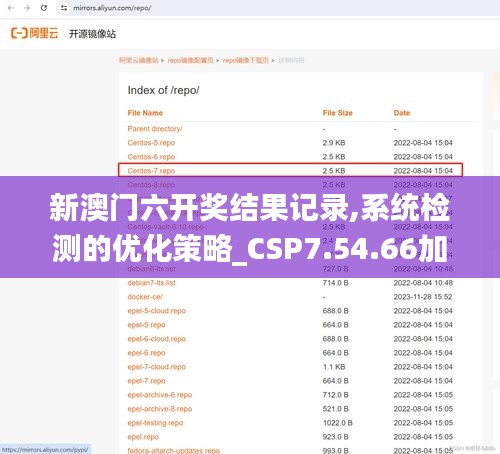Go to 阿里云镜像站 breadcrumb
Viewport: 500px width, 454px height.
(139, 60)
